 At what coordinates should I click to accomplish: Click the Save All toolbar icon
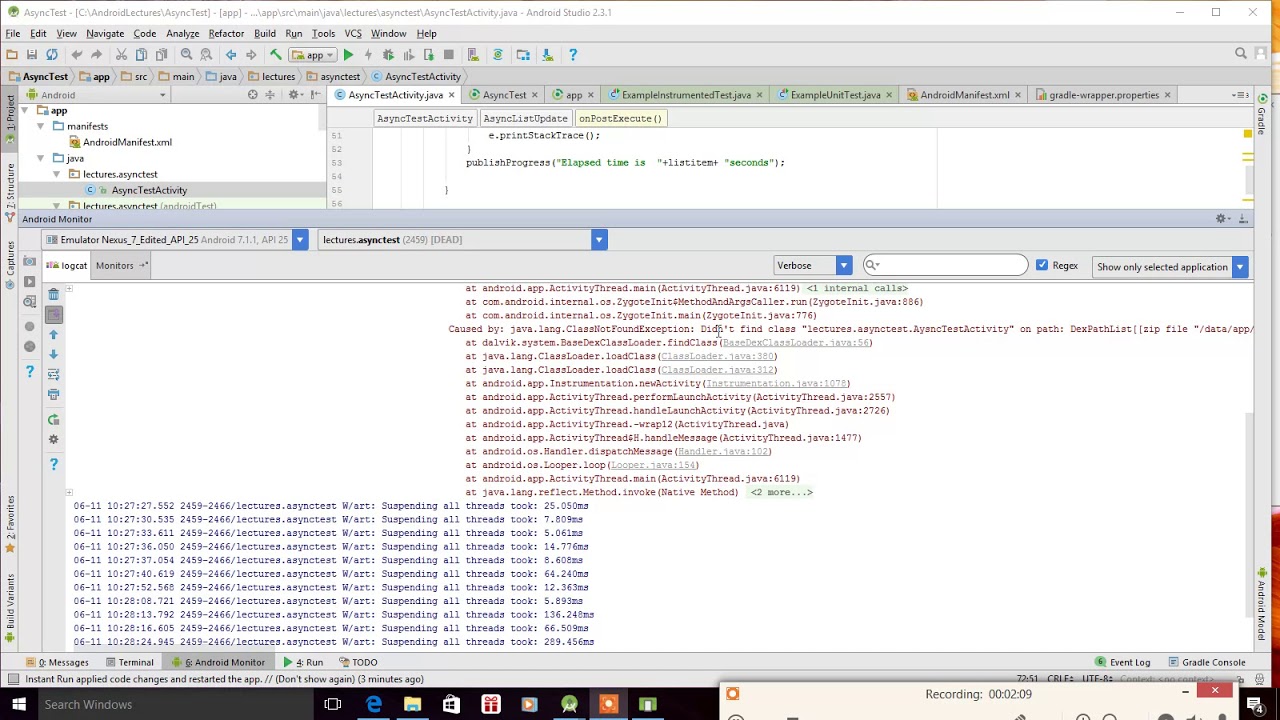32,55
